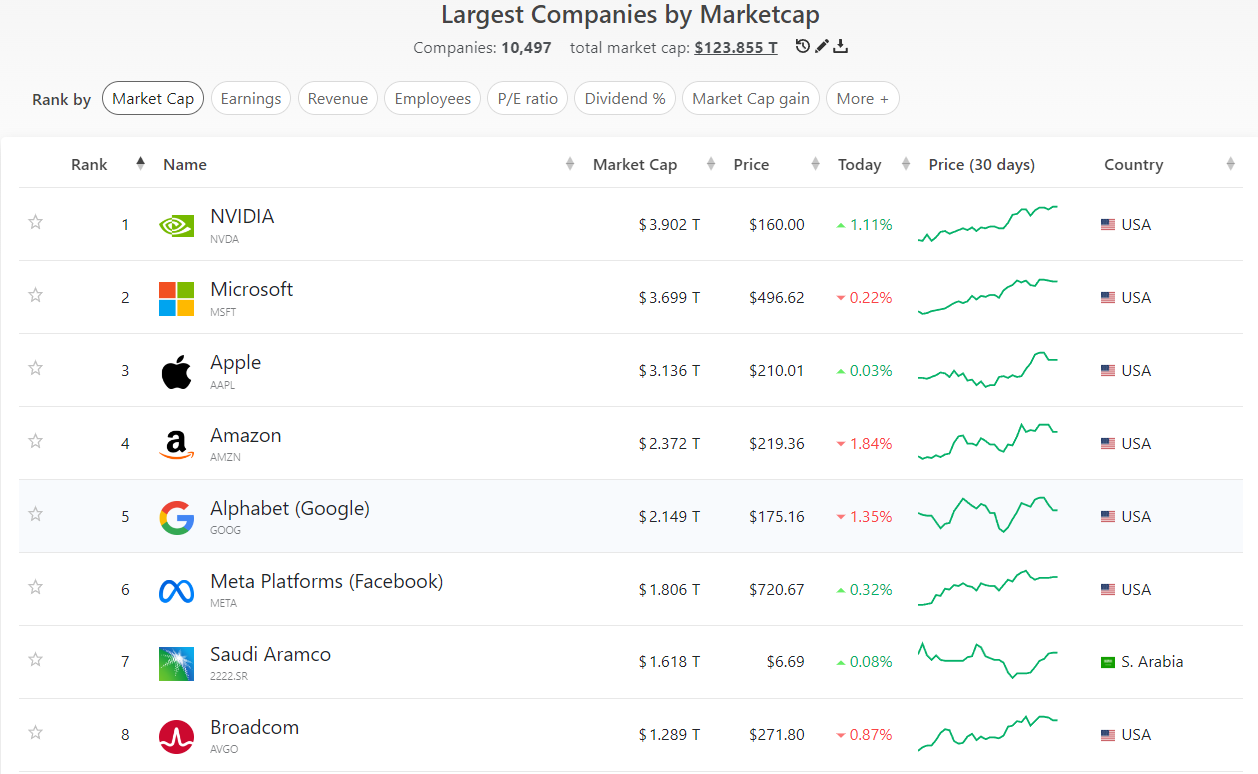This screenshot has width=1258, height=774.
Task: Toggle the favorite star for Amazon
Action: [x=36, y=441]
